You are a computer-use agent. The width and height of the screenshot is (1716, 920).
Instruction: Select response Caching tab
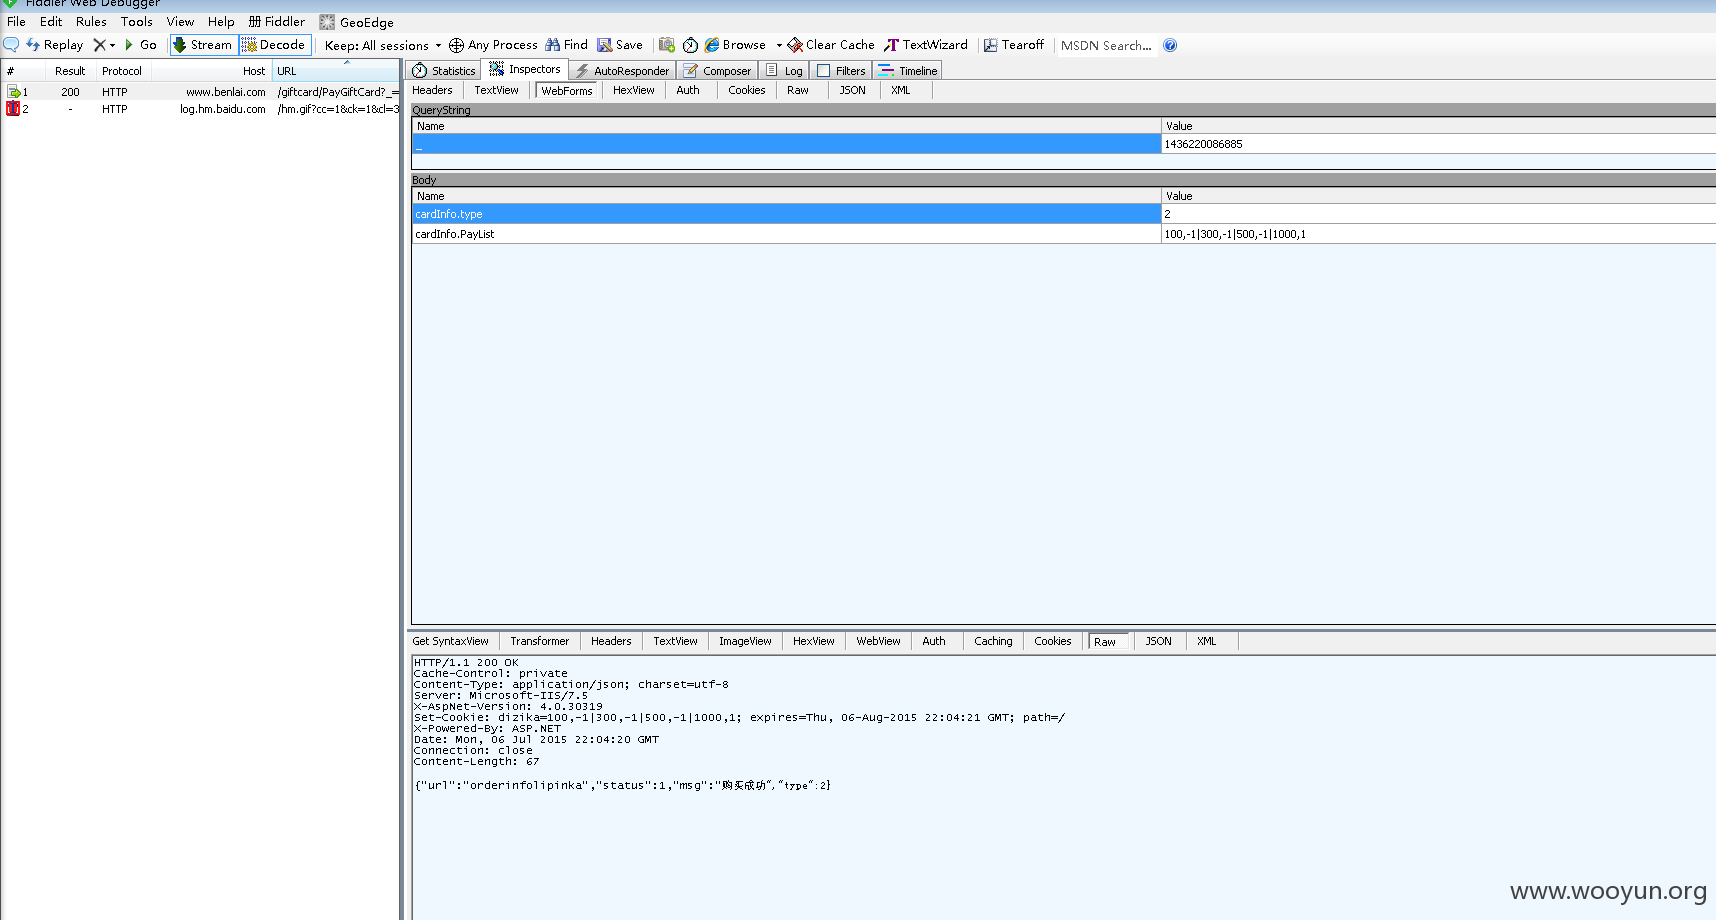993,641
